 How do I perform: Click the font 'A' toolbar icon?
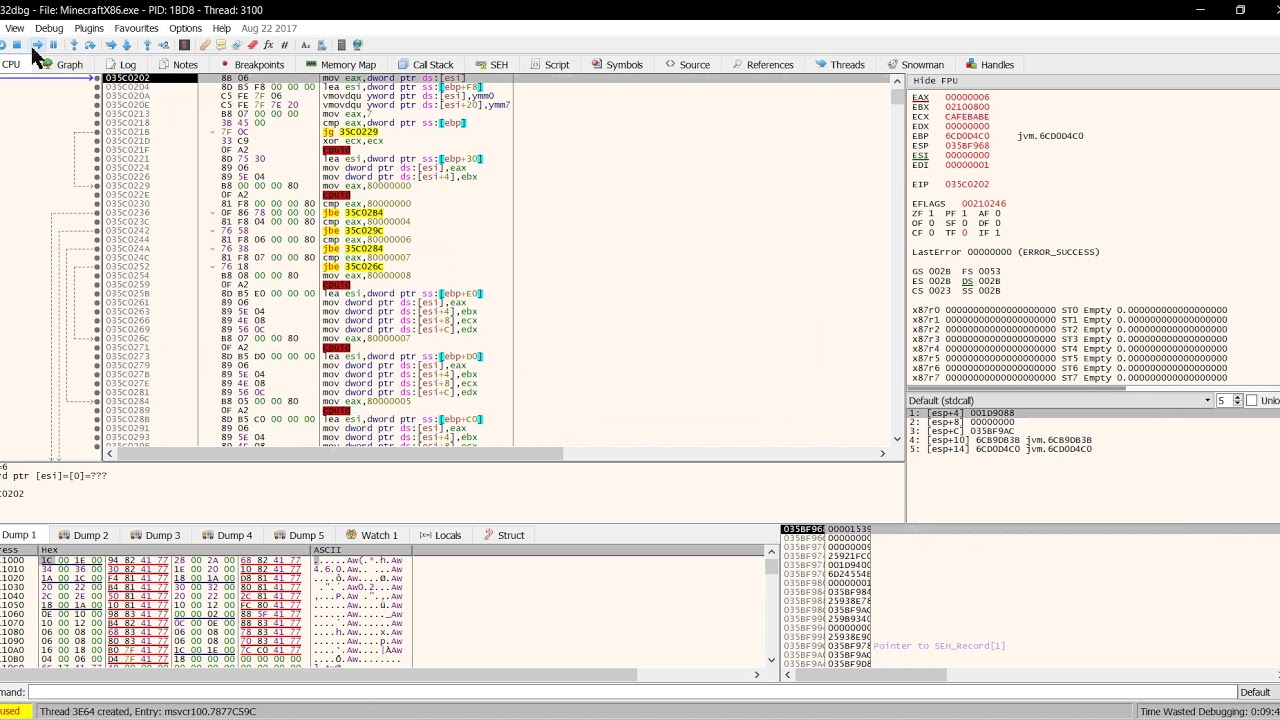tap(305, 45)
